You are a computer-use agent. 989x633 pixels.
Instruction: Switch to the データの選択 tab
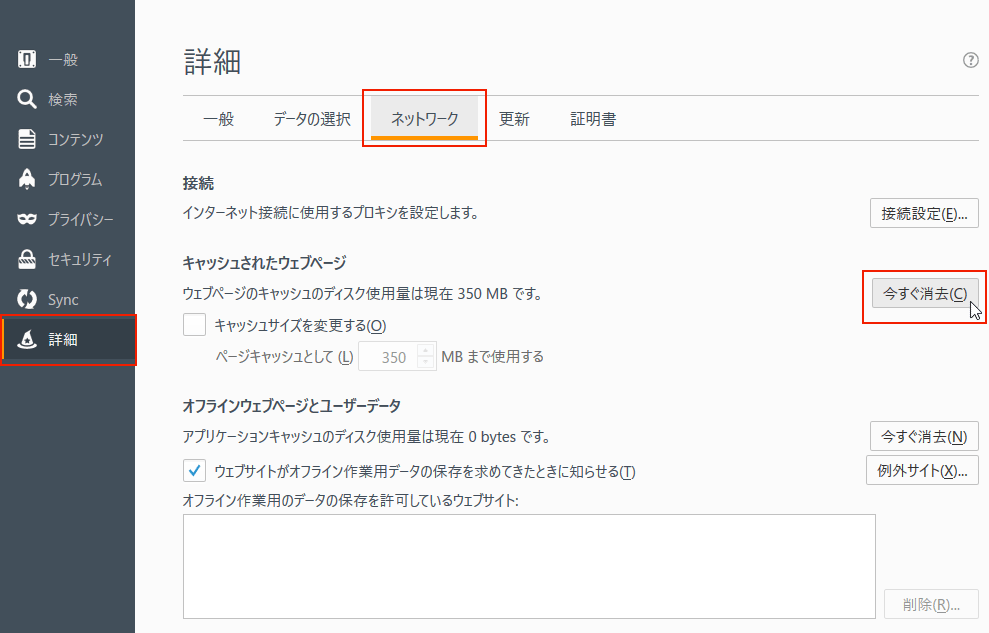coord(312,119)
